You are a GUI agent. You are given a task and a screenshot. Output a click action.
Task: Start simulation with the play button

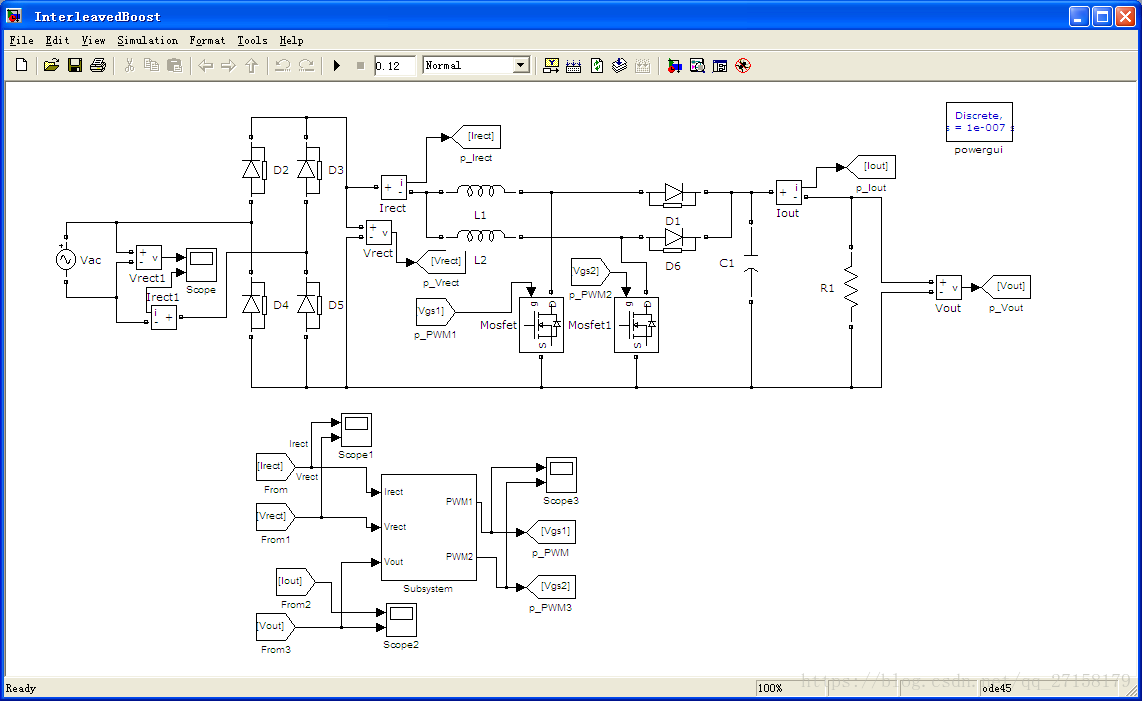(336, 66)
